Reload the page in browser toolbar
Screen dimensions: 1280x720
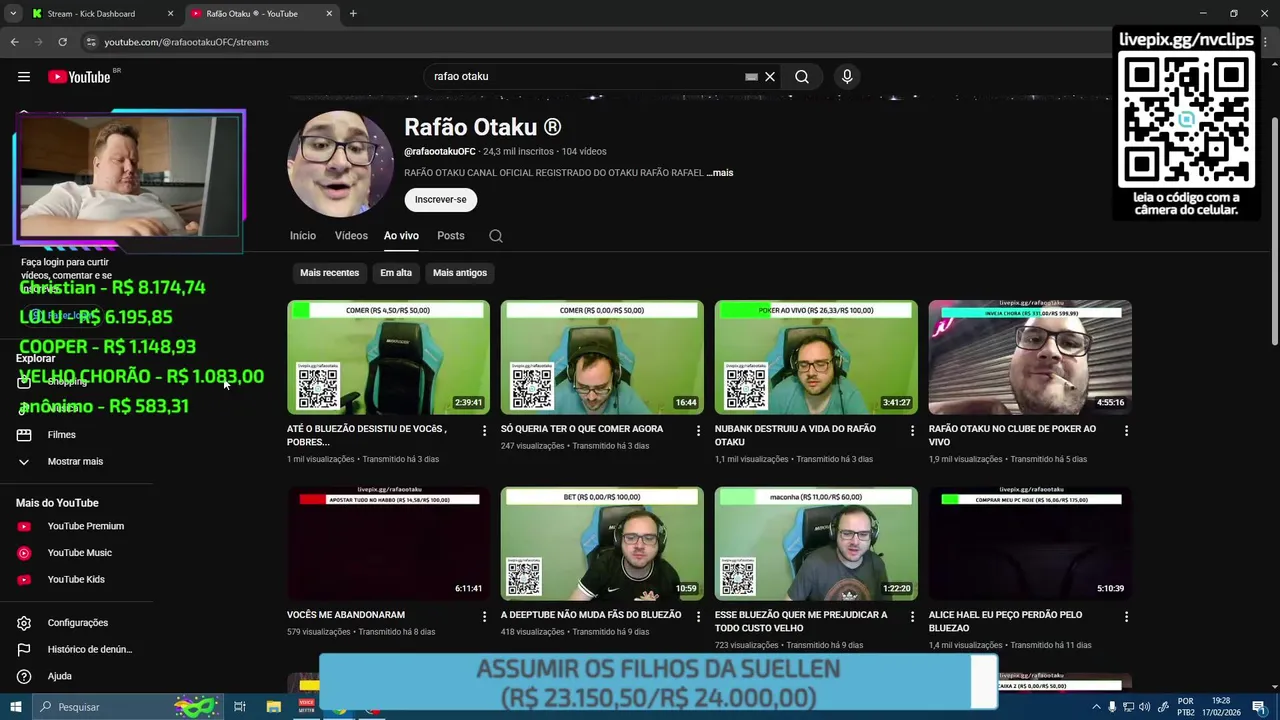coord(62,42)
